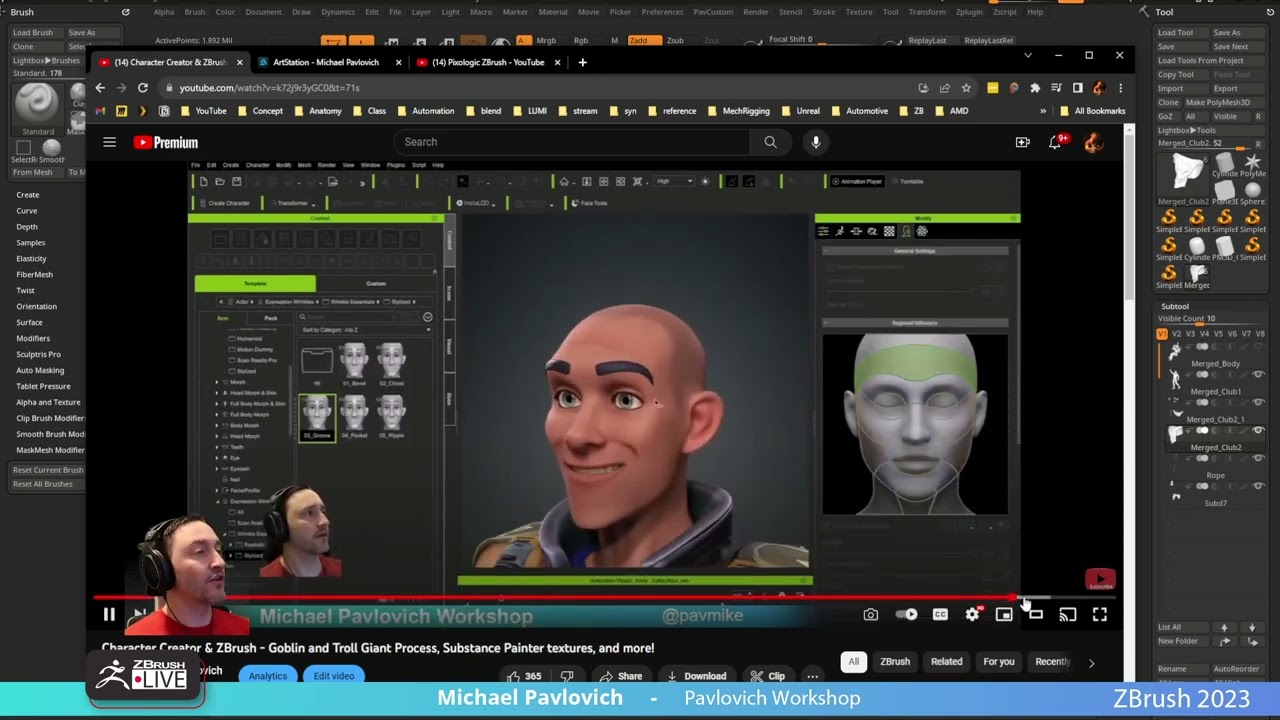Image resolution: width=1280 pixels, height=720 pixels.
Task: Open a new browser tab
Action: coord(583,62)
